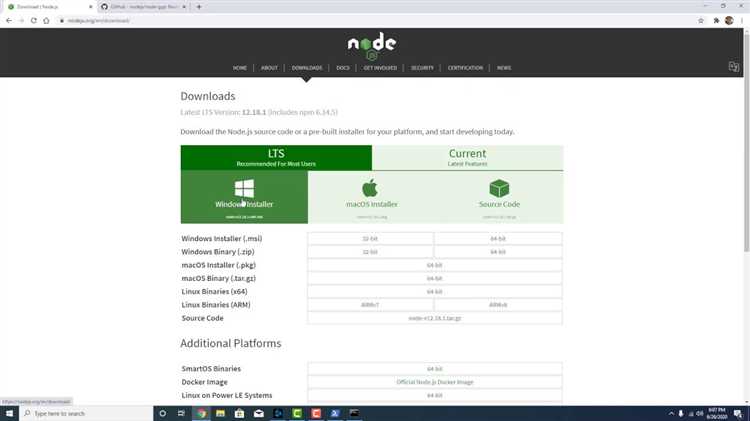Open the DOCS menu item

343,68
